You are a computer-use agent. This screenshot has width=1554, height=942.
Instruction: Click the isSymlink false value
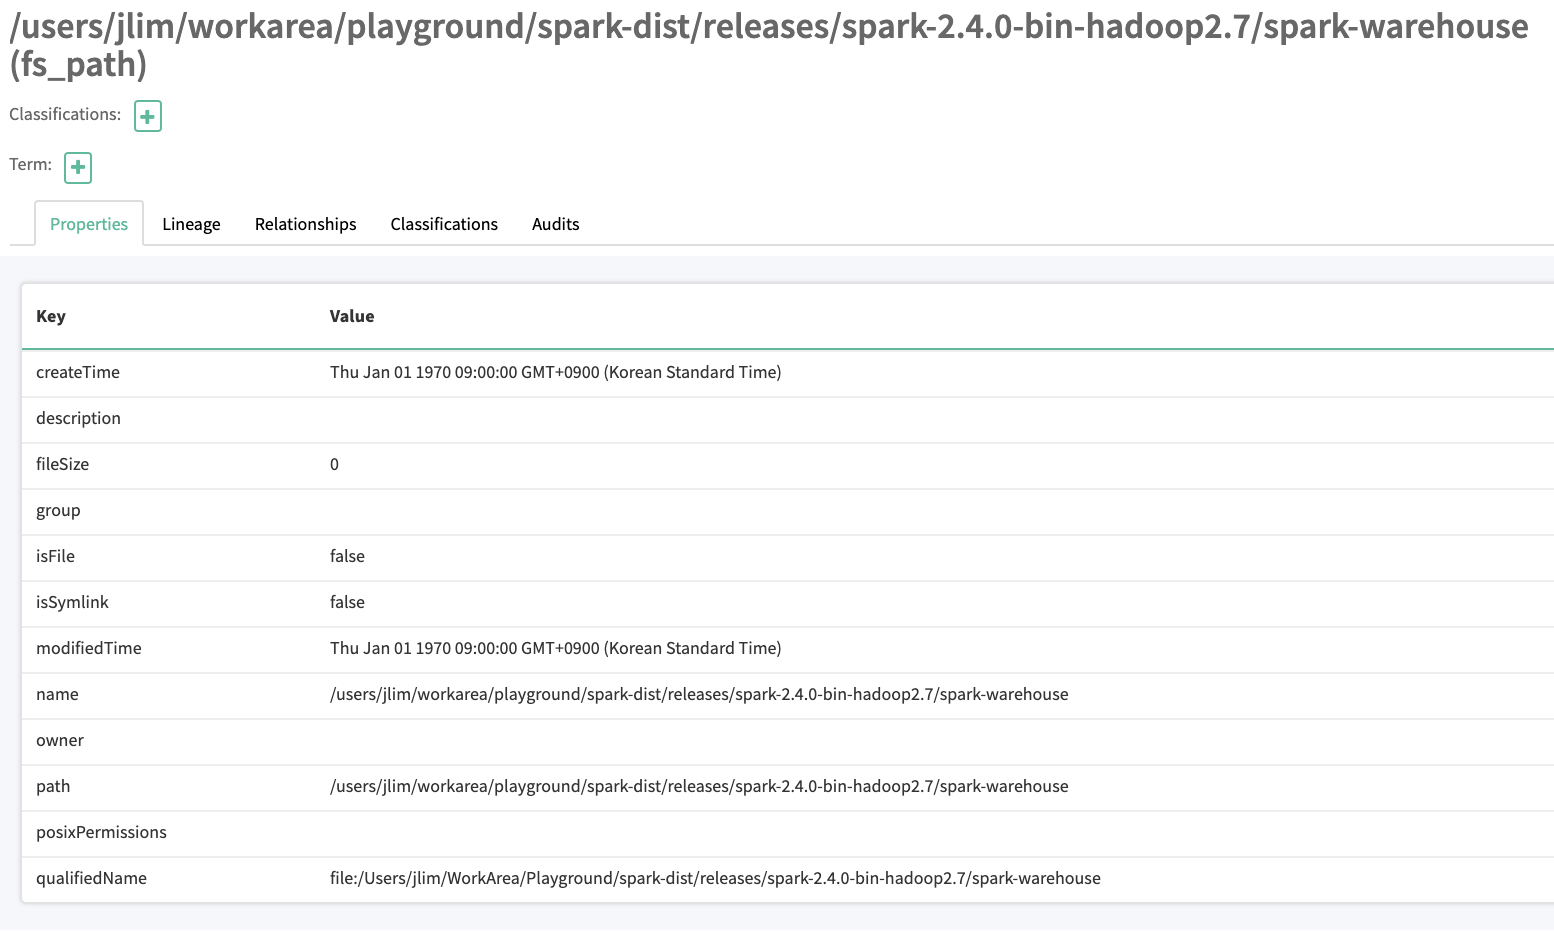[x=347, y=602]
